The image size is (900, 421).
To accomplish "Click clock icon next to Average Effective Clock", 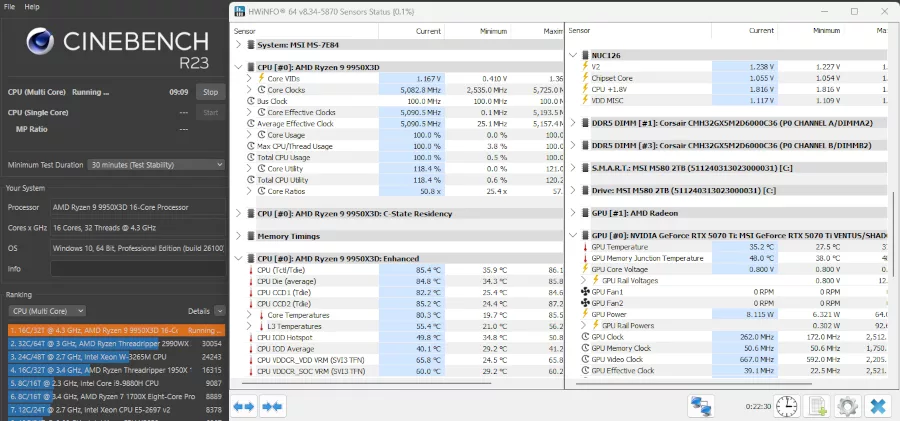I will [x=251, y=123].
